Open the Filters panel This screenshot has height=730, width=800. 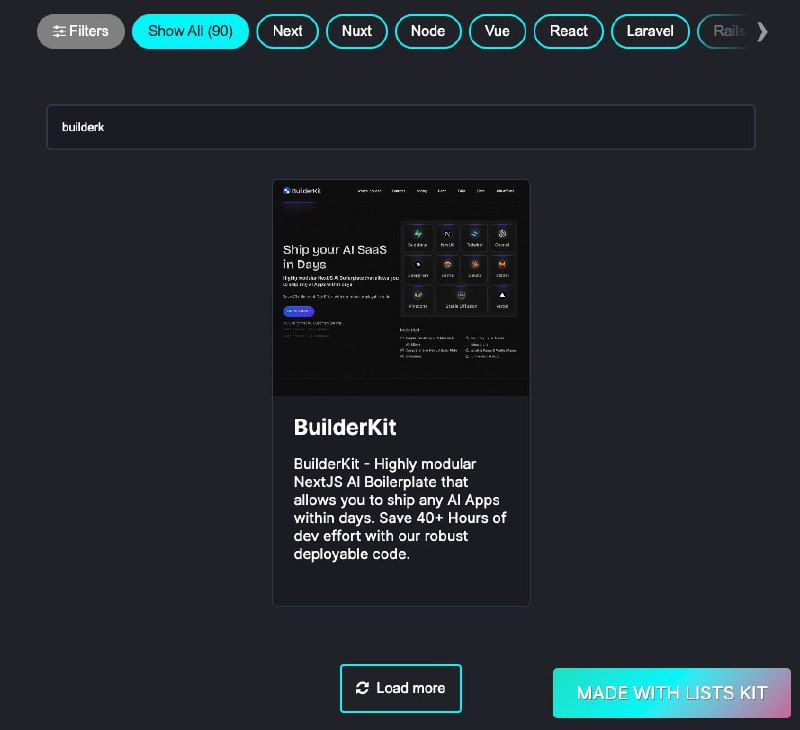(81, 32)
